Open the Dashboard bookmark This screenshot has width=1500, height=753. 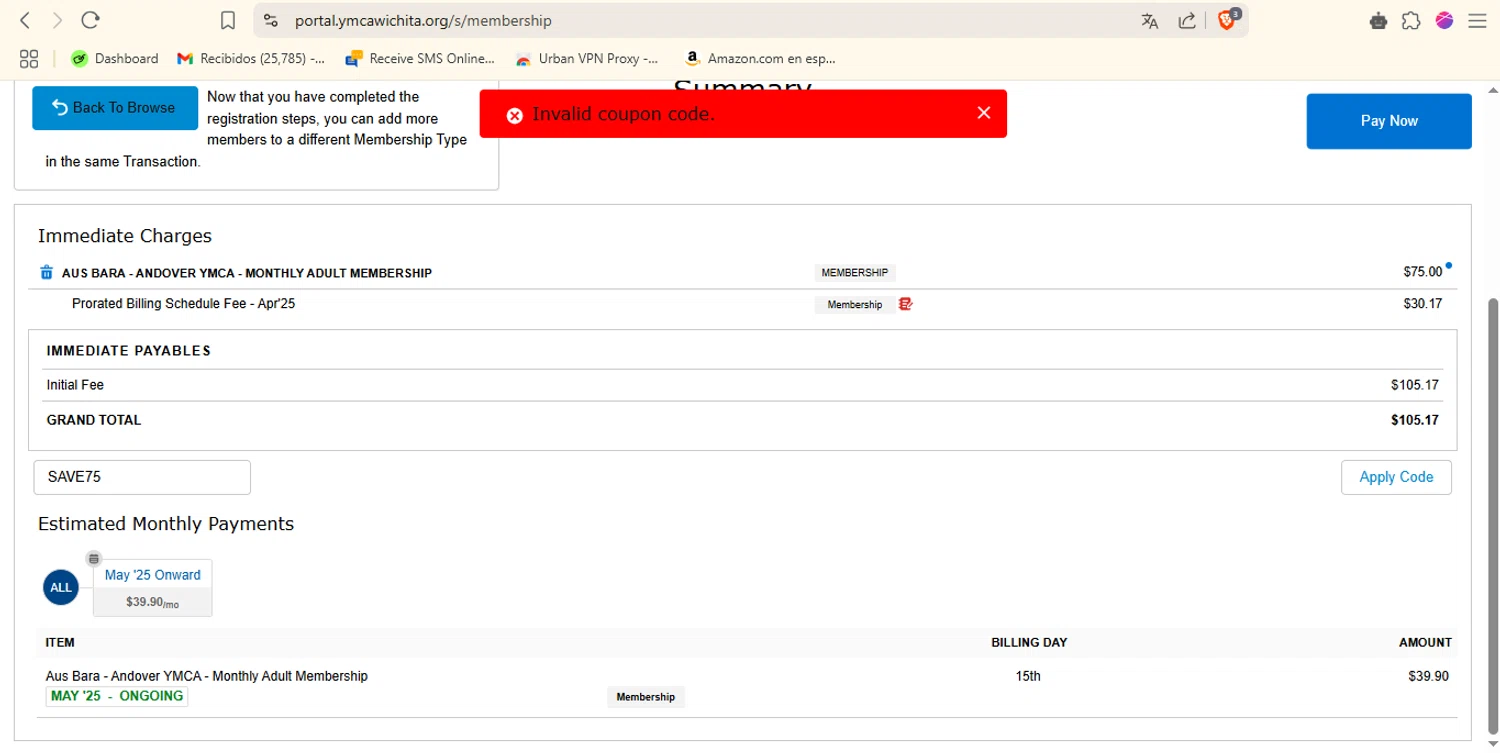(115, 59)
